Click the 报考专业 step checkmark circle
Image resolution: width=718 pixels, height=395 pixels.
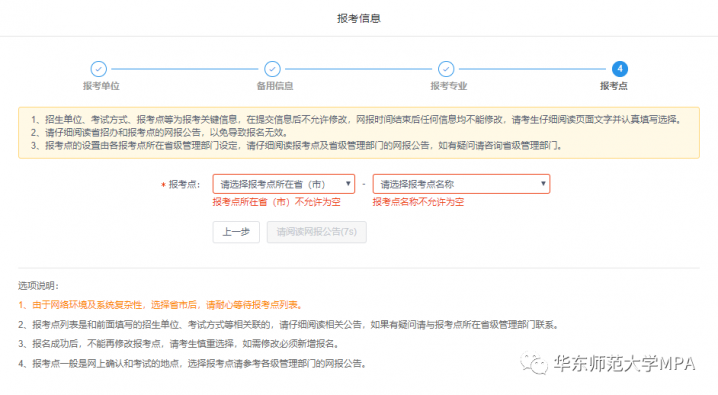point(446,69)
